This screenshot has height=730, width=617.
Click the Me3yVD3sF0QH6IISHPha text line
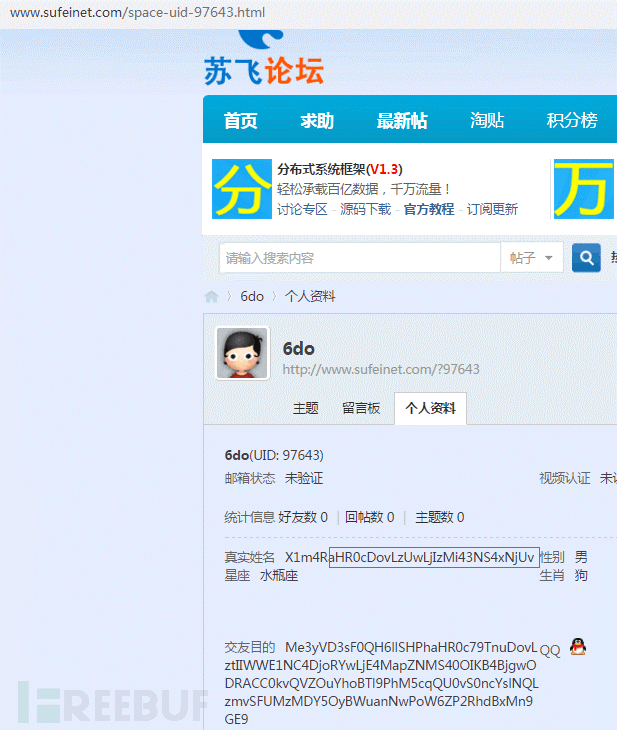pyautogui.click(x=411, y=647)
